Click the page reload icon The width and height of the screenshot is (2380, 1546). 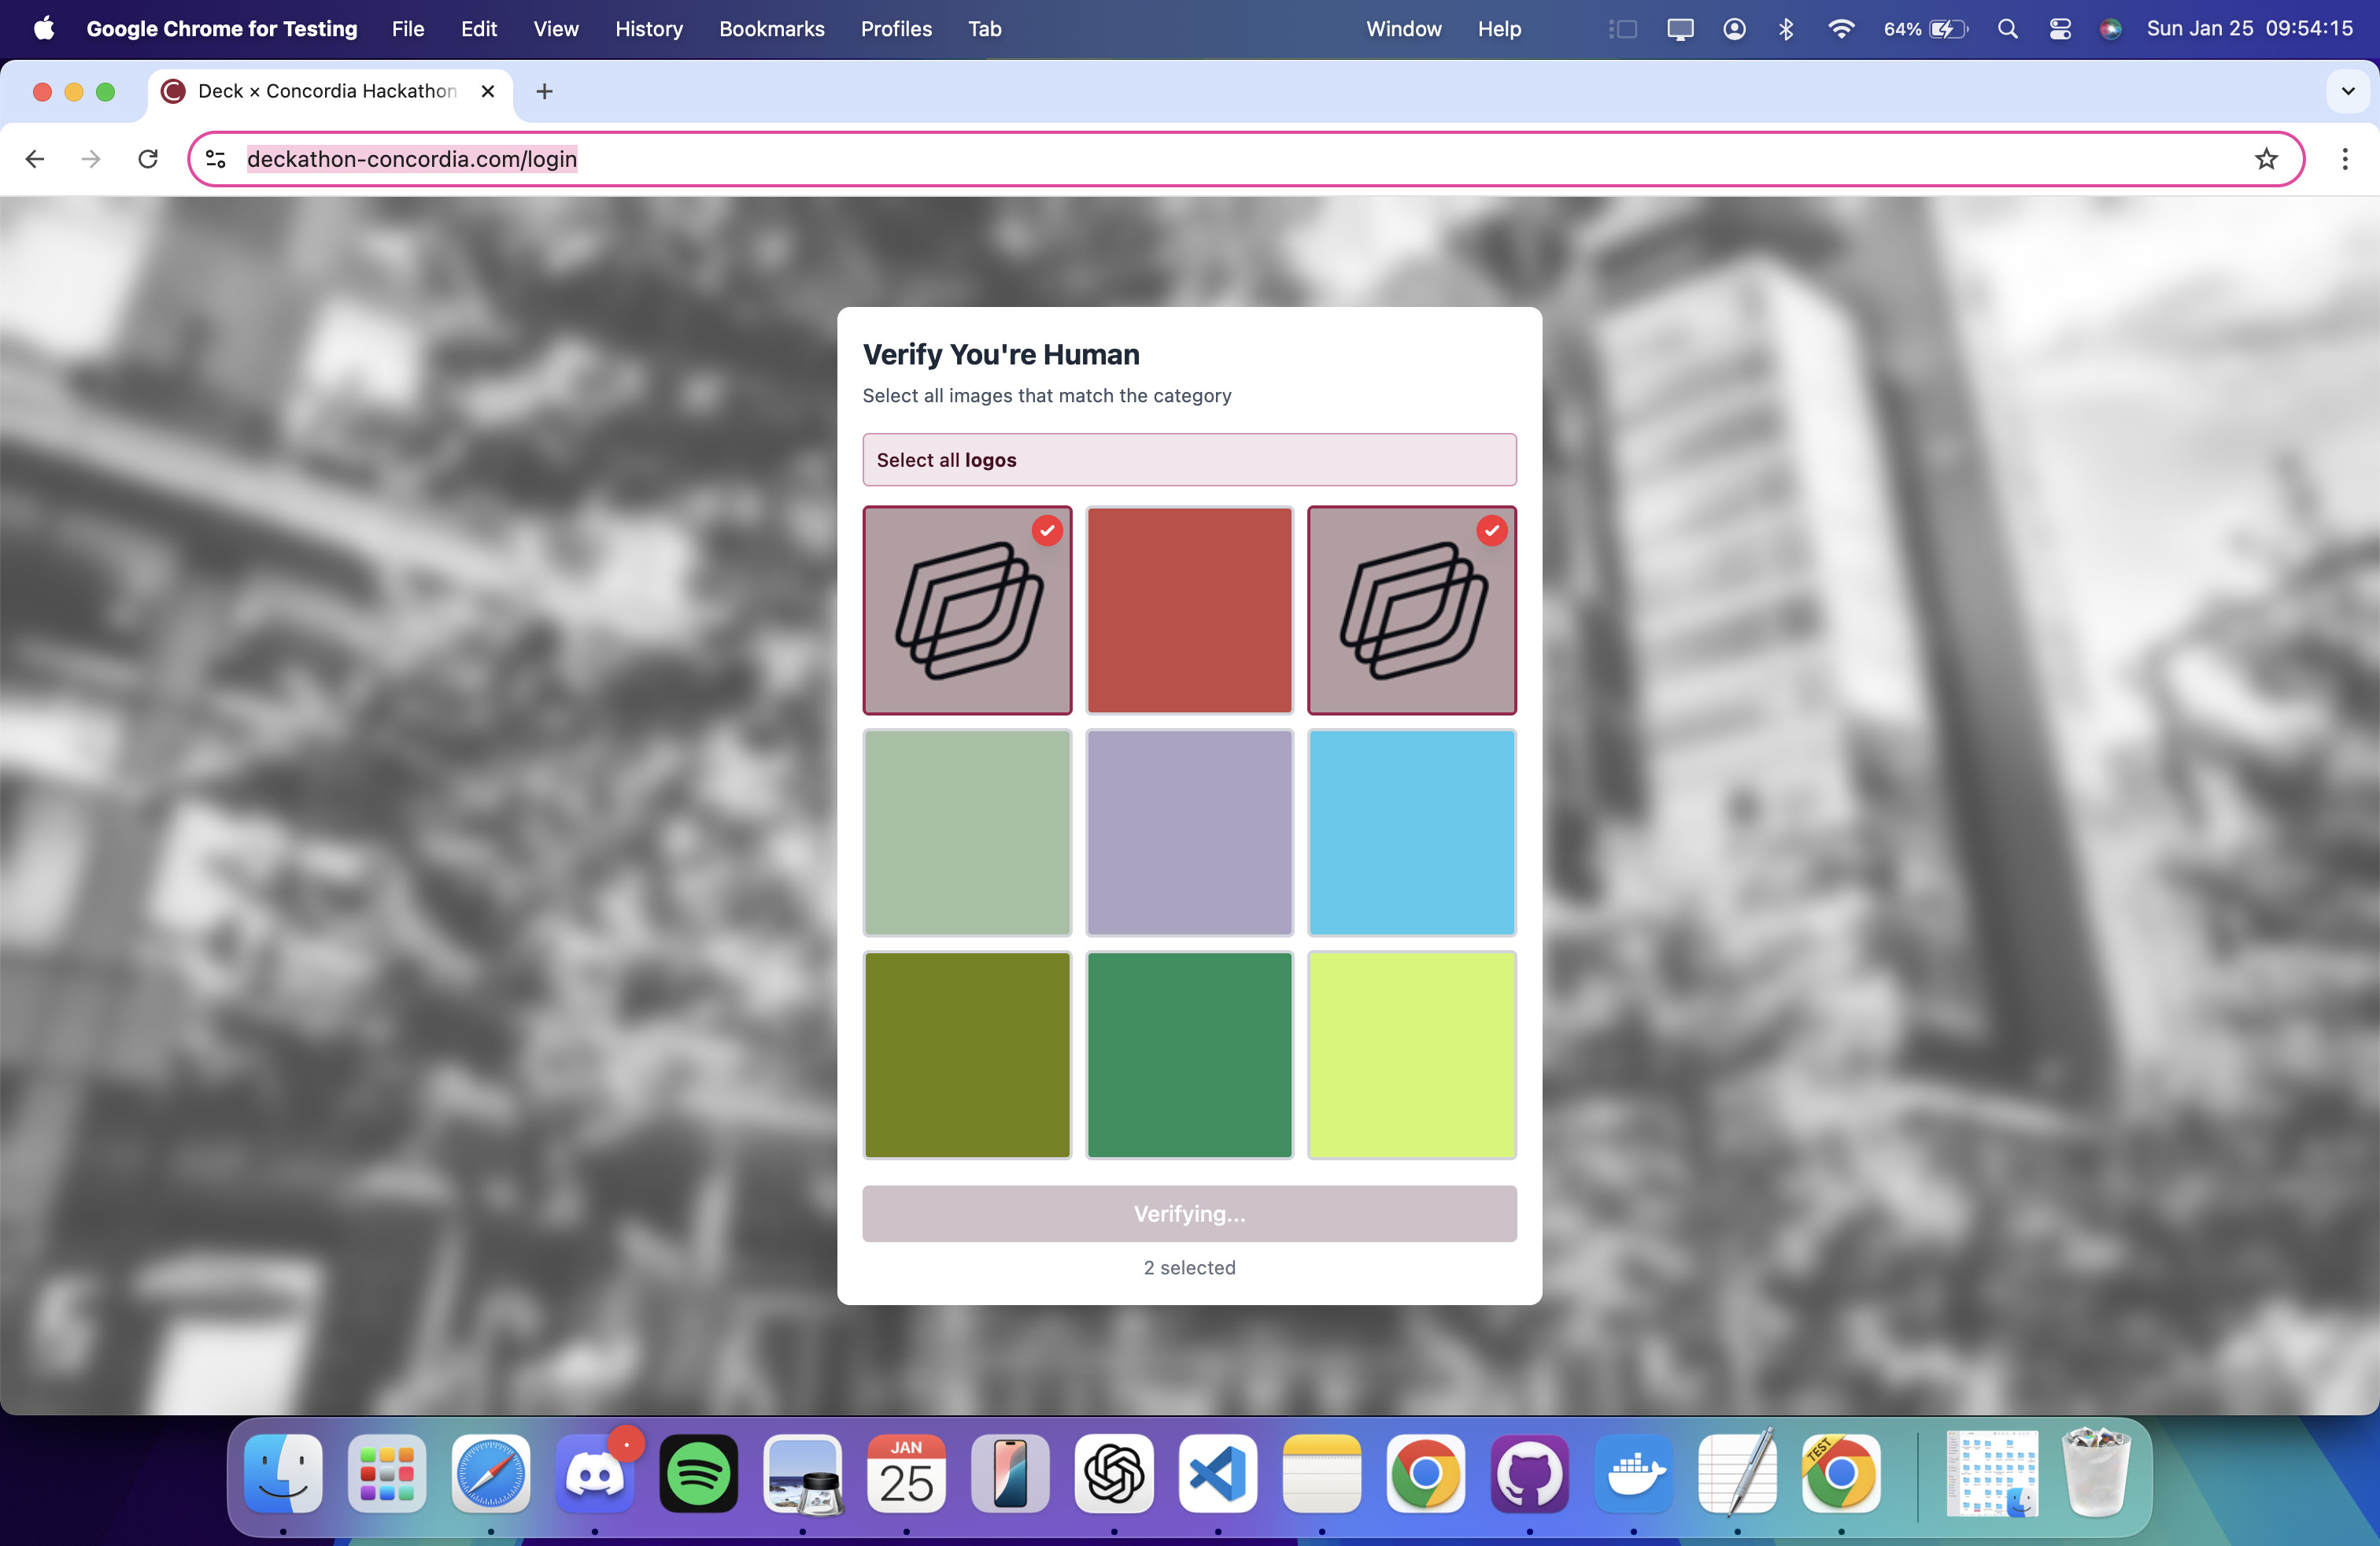(x=148, y=159)
